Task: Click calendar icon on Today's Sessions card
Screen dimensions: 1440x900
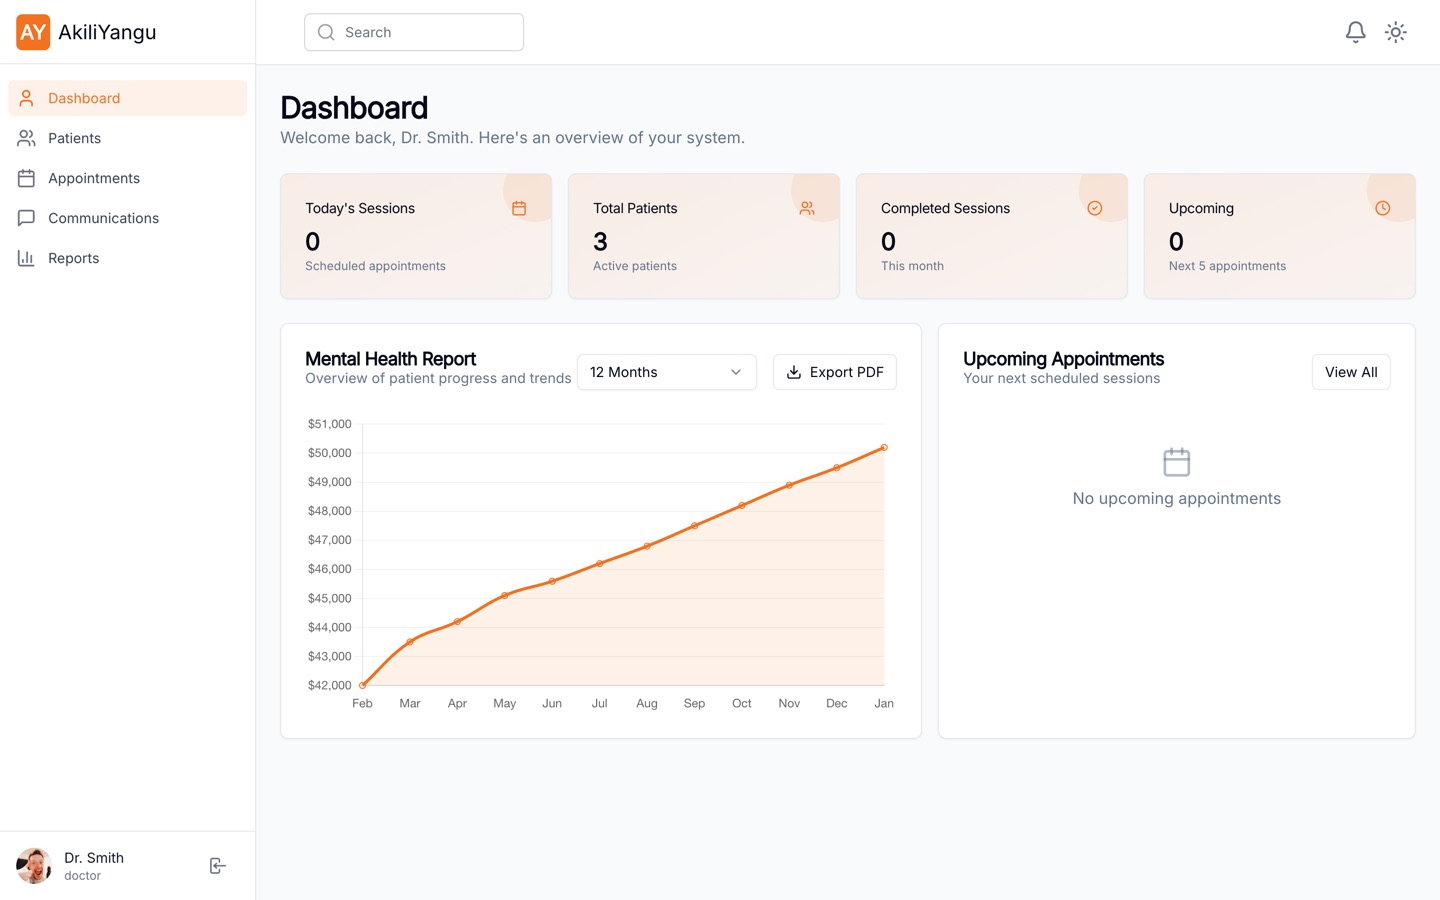Action: [519, 208]
